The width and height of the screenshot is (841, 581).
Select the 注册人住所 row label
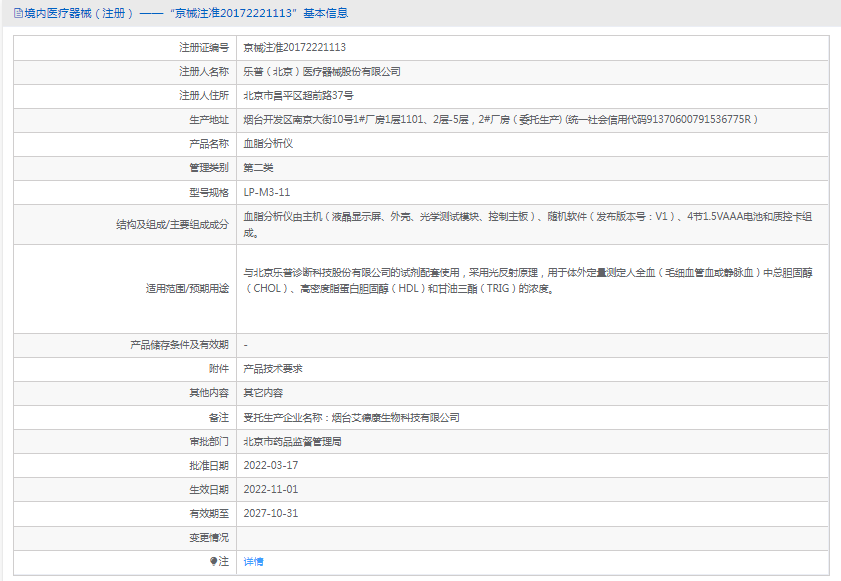coord(204,95)
